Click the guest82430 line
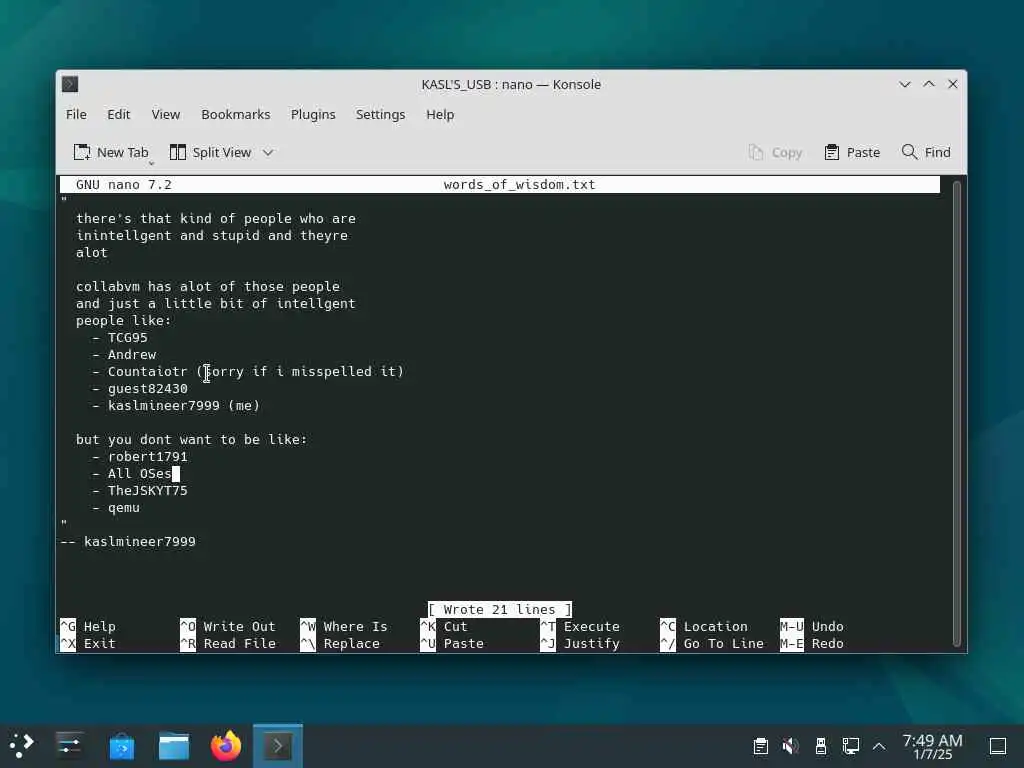Image resolution: width=1024 pixels, height=768 pixels. 140,389
